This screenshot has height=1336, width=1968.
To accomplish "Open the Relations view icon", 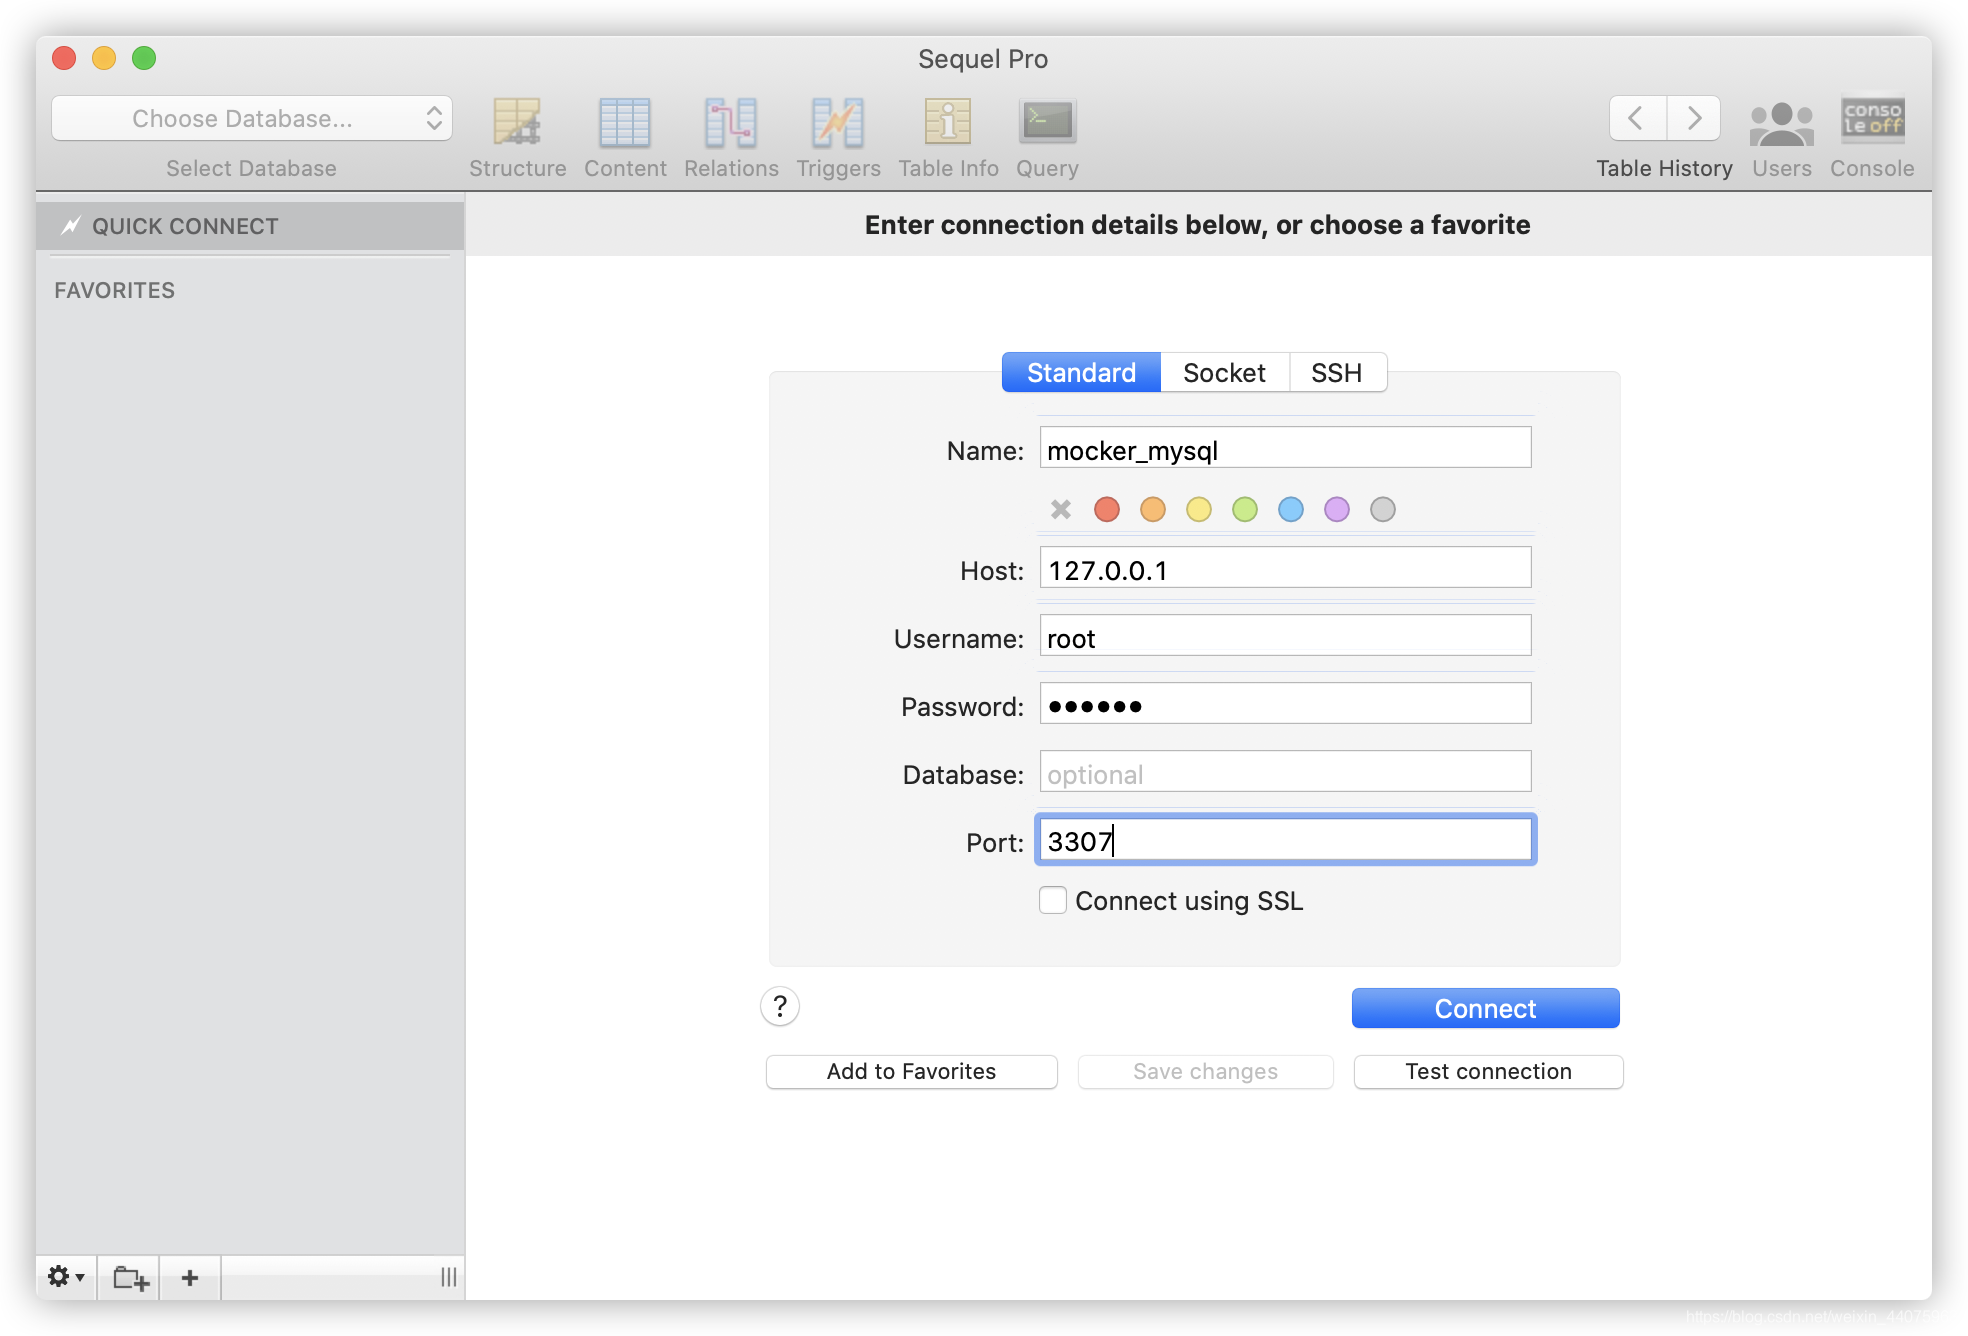I will 731,123.
